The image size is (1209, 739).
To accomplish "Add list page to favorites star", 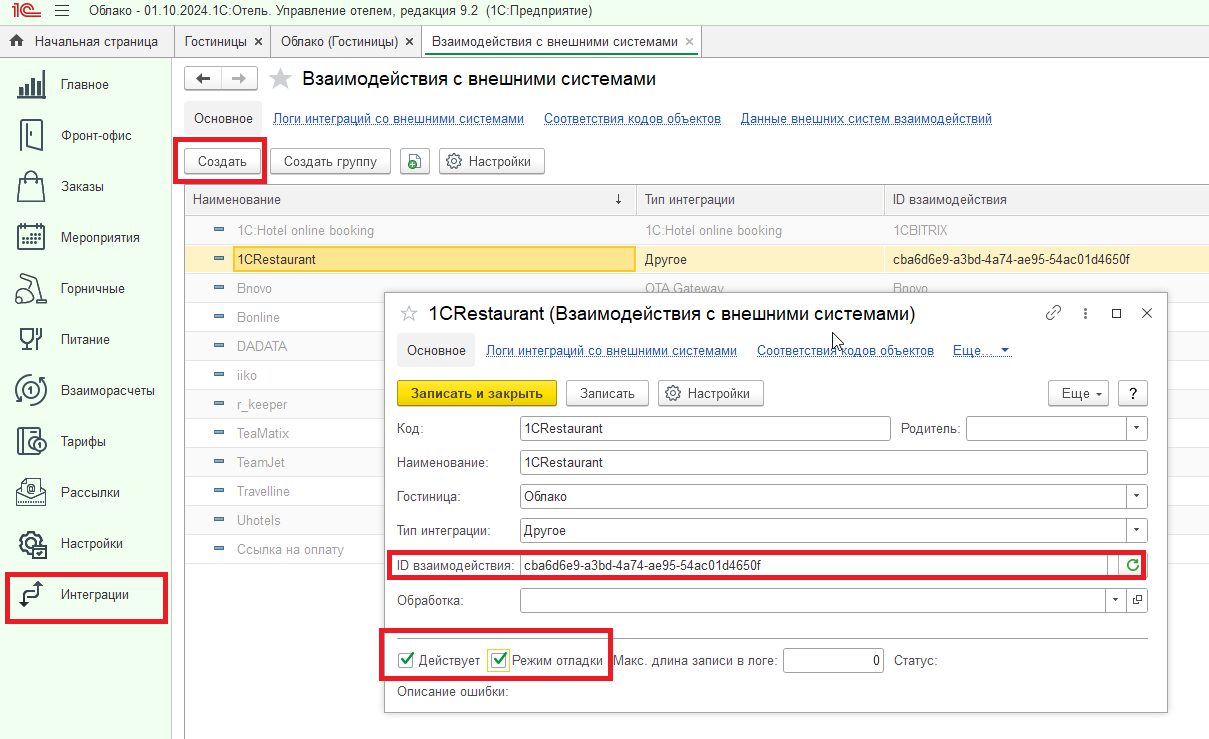I will [x=281, y=79].
